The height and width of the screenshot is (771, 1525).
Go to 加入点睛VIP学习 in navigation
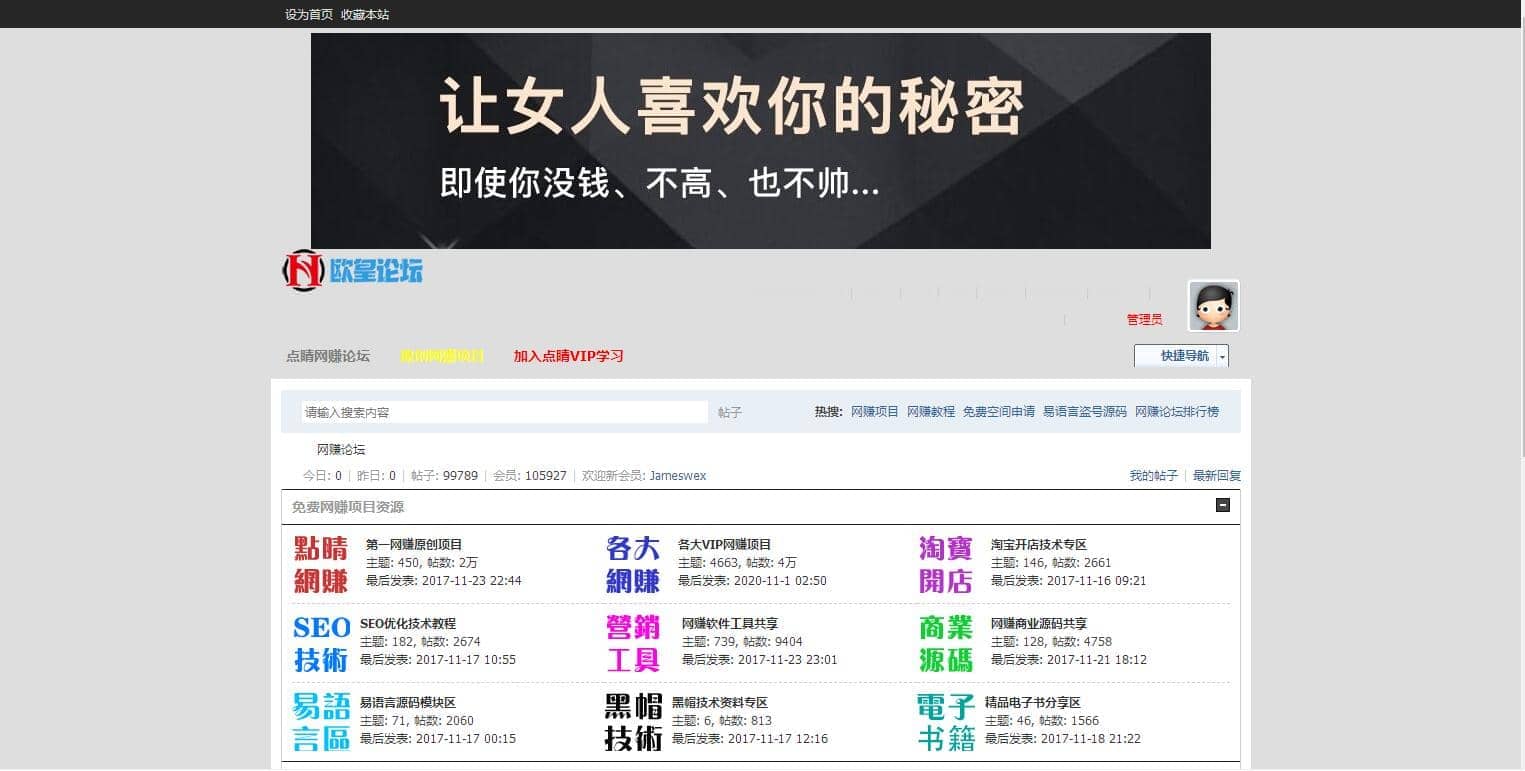[568, 356]
